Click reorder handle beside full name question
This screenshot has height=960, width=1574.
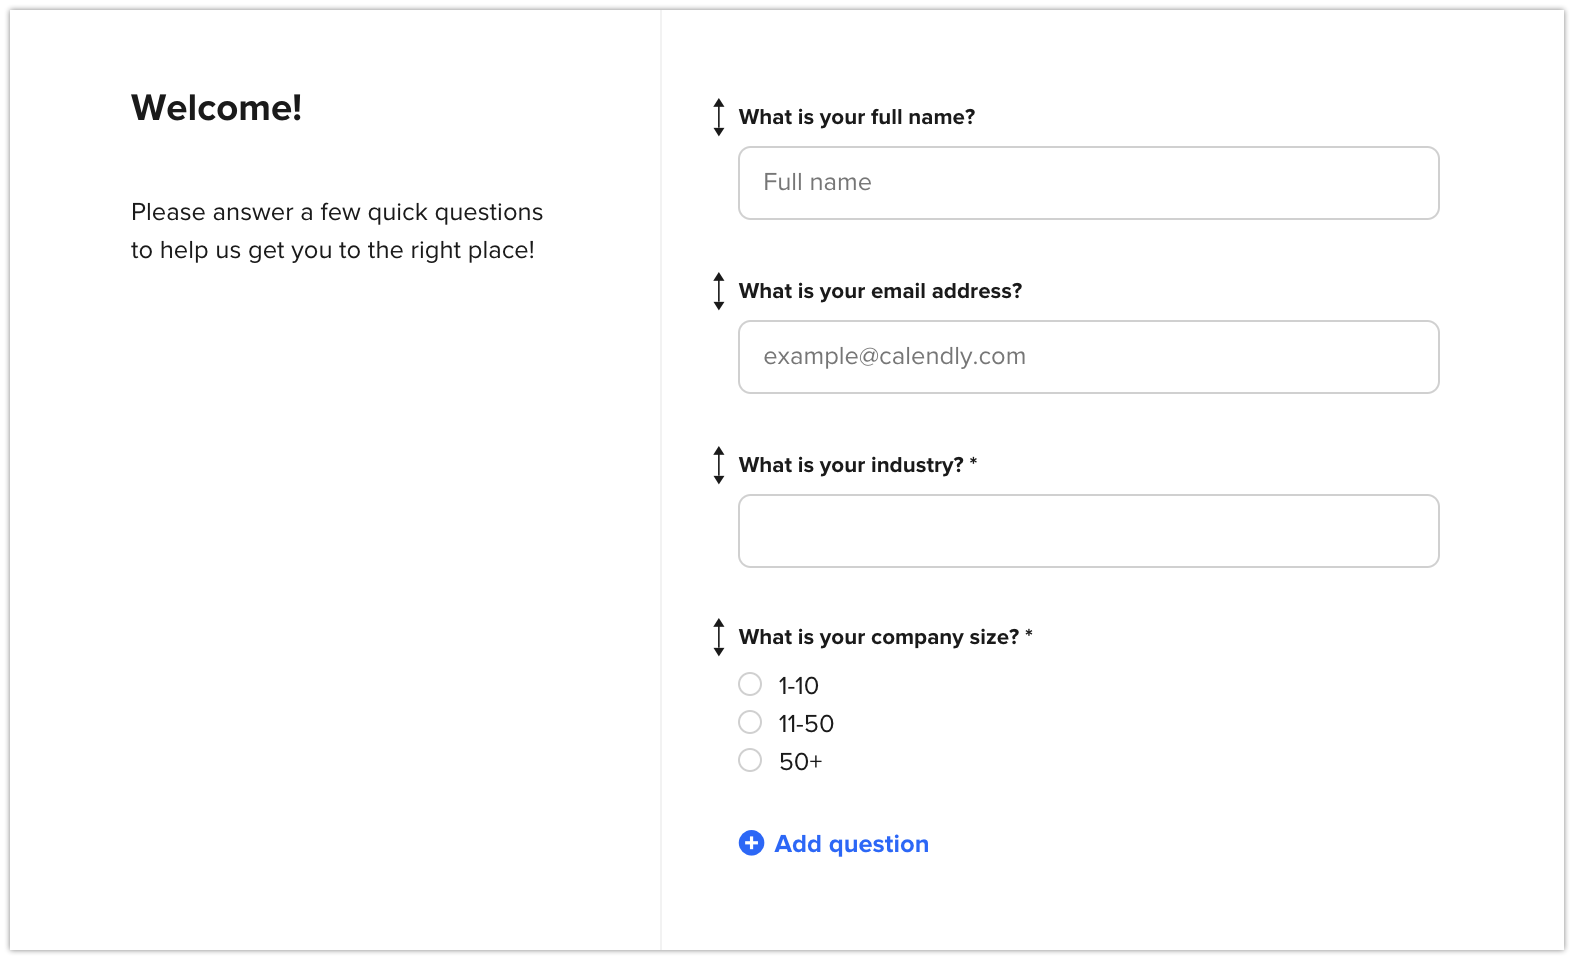(718, 117)
